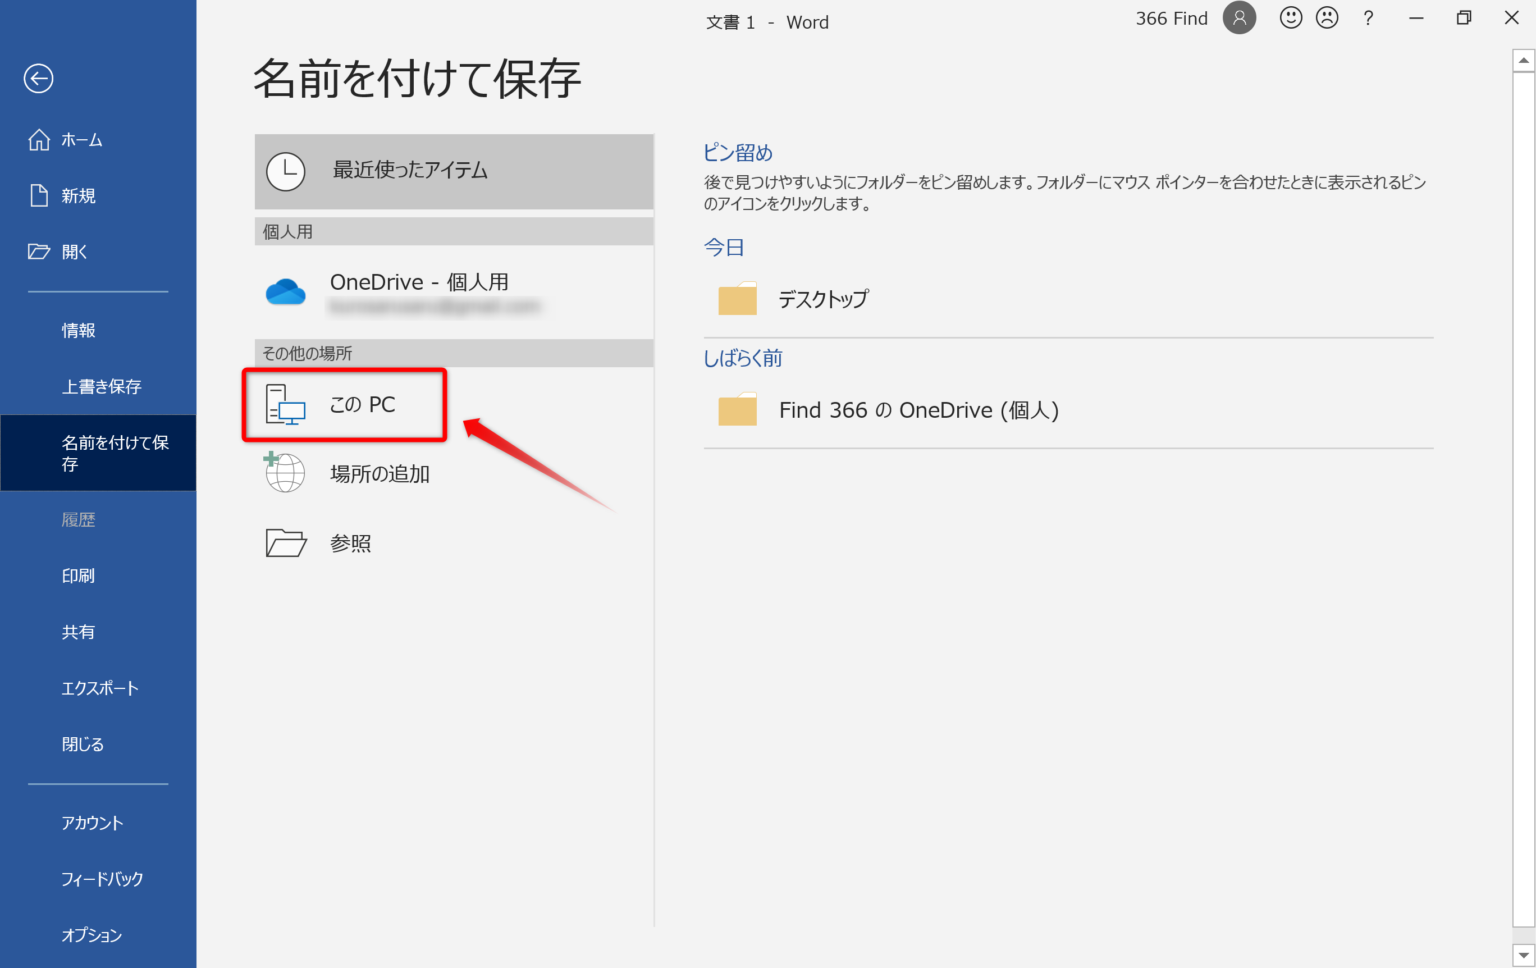Open the 参照 browse folder icon

pyautogui.click(x=285, y=542)
